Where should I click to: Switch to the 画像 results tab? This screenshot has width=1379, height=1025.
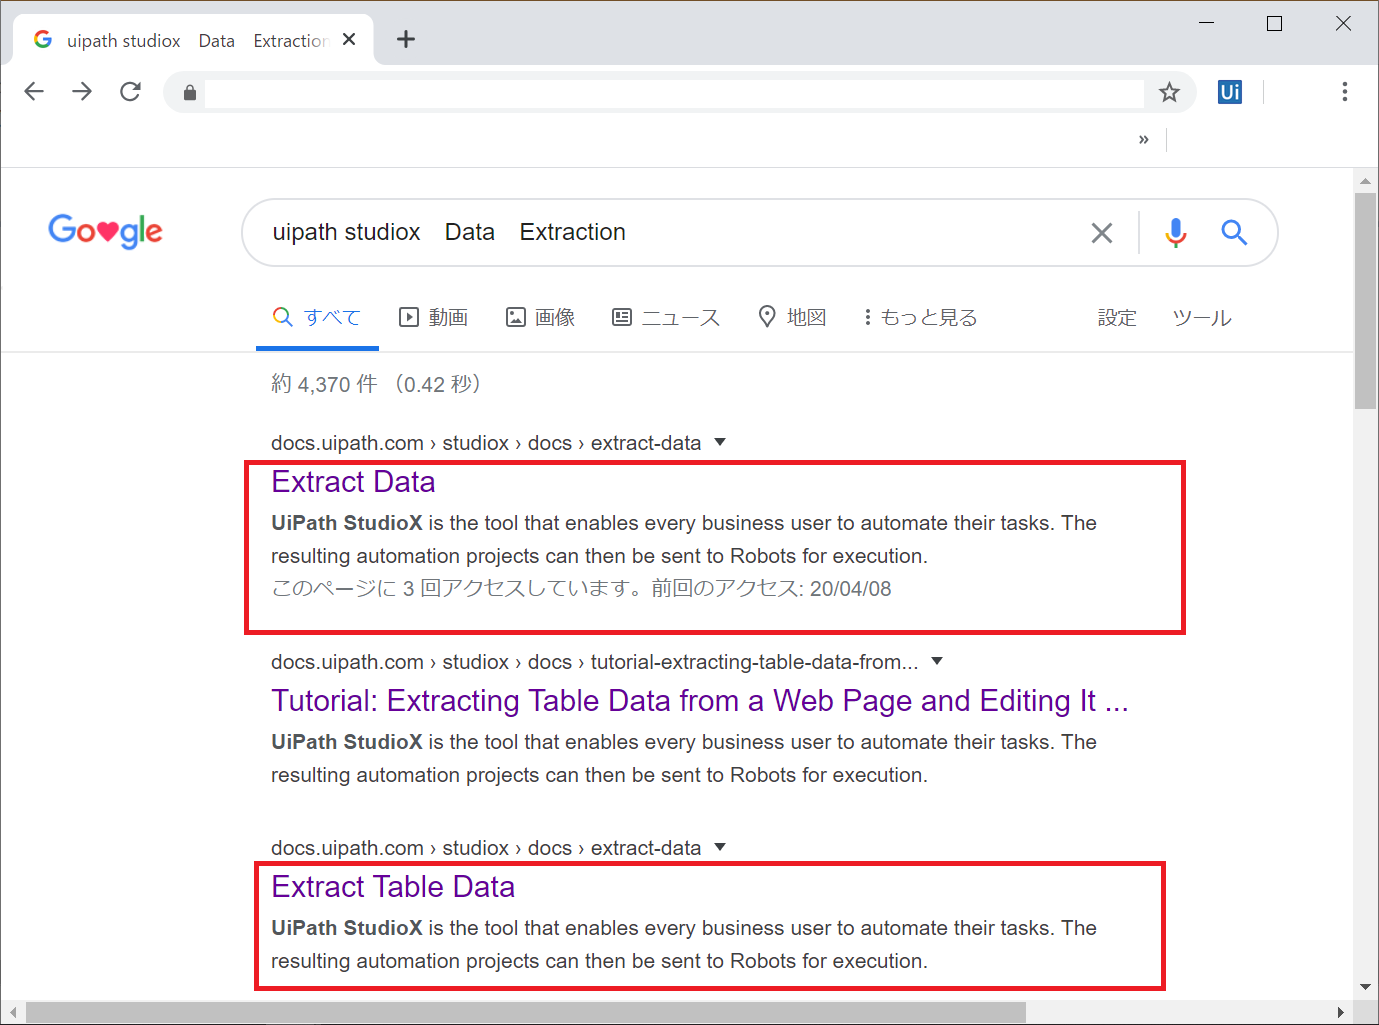(x=540, y=317)
